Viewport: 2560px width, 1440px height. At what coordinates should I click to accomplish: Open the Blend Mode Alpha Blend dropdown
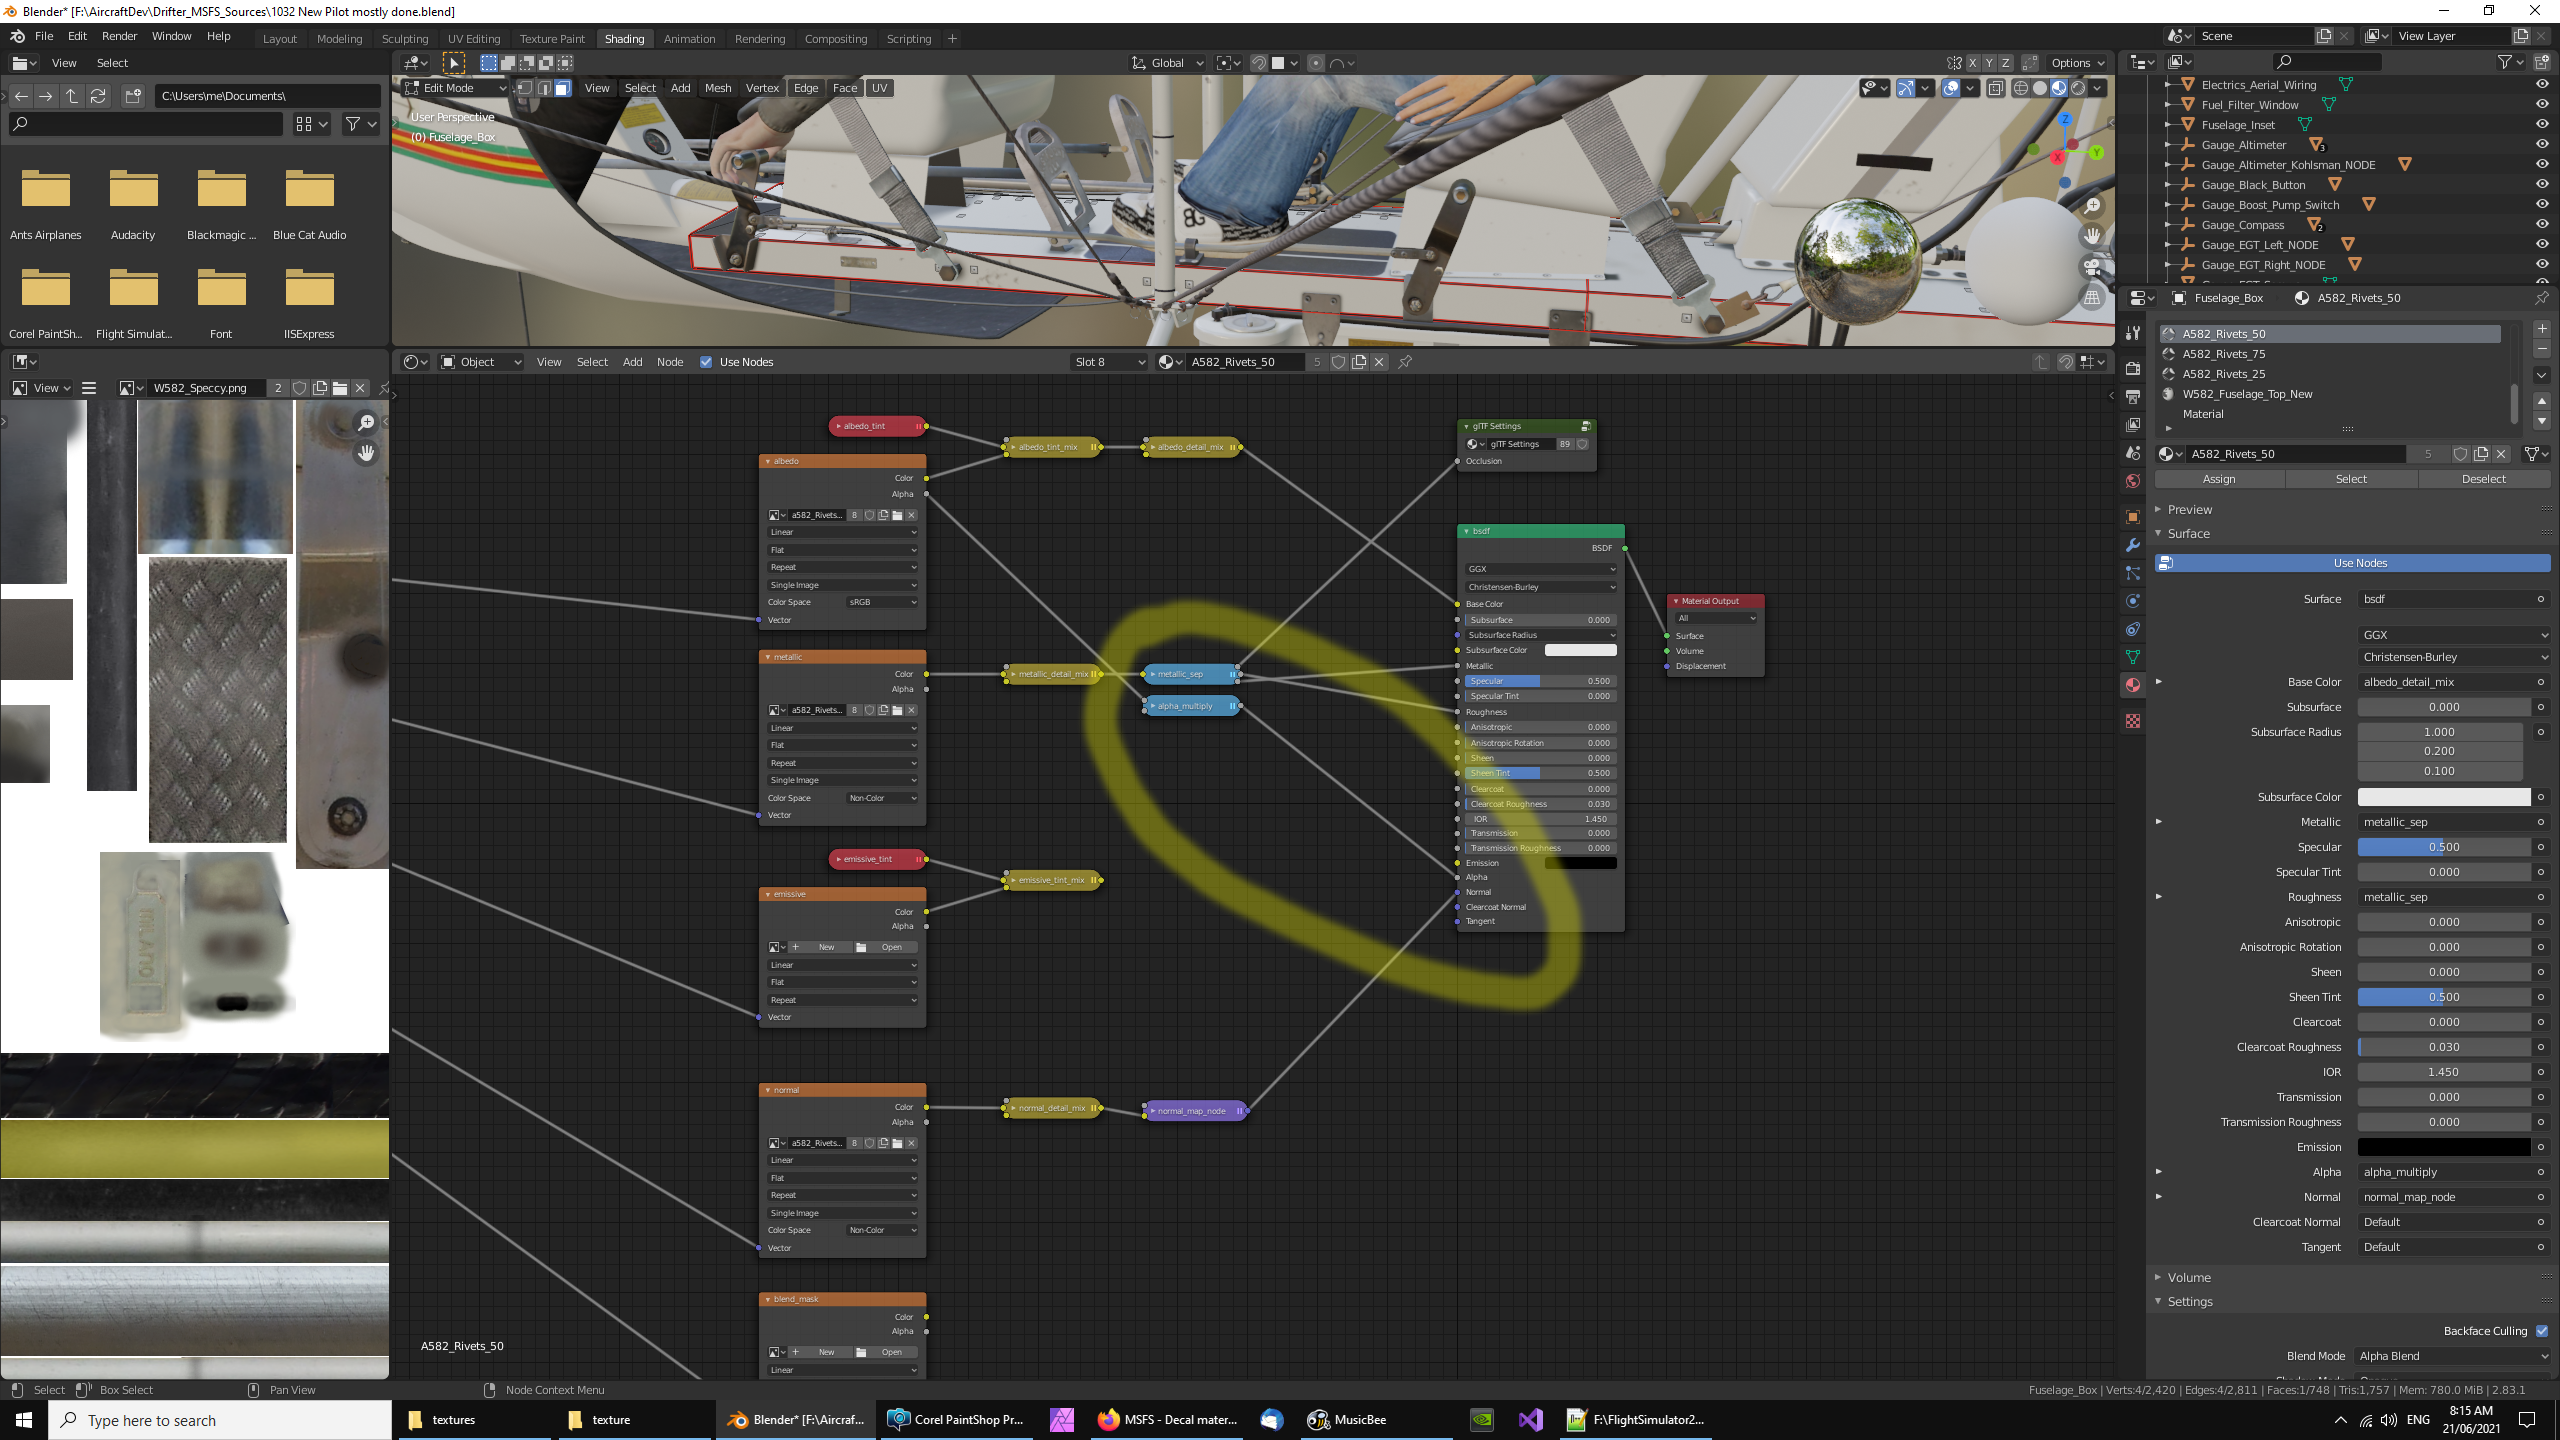[2453, 1356]
